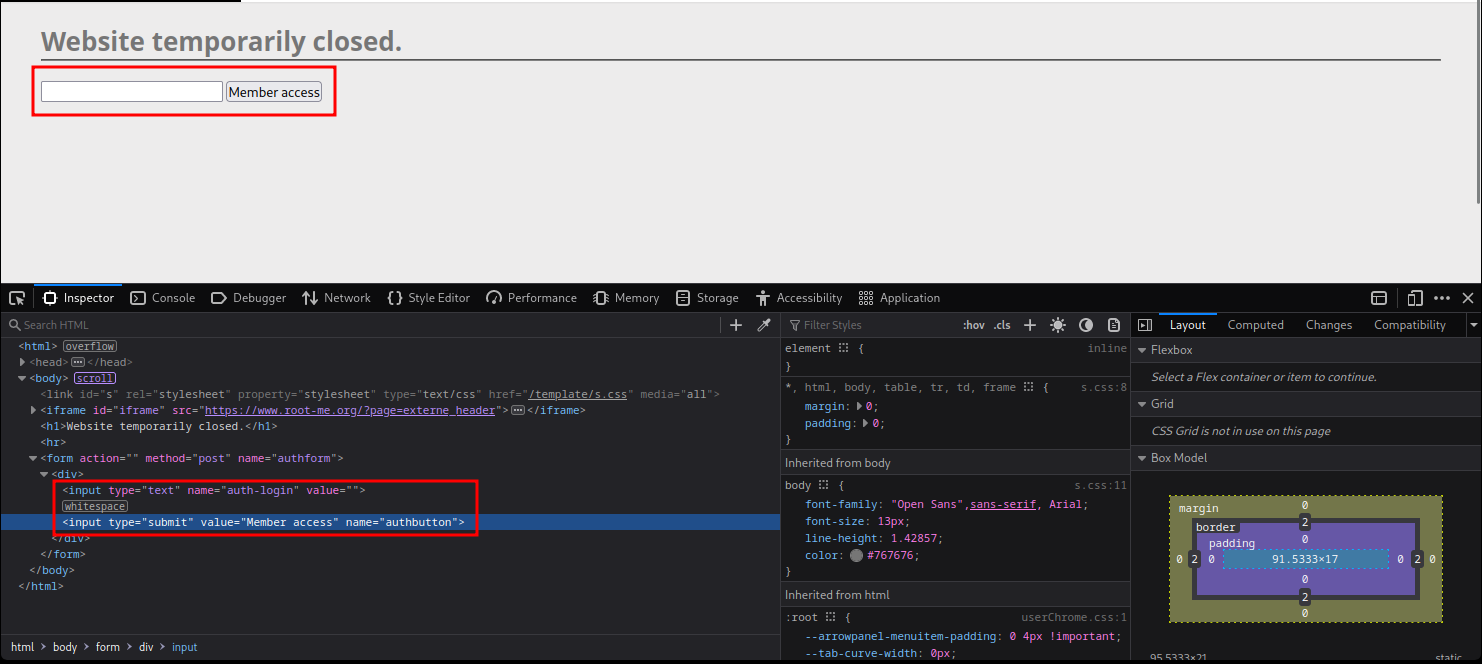
Task: Expand the head element node
Action: 22,362
